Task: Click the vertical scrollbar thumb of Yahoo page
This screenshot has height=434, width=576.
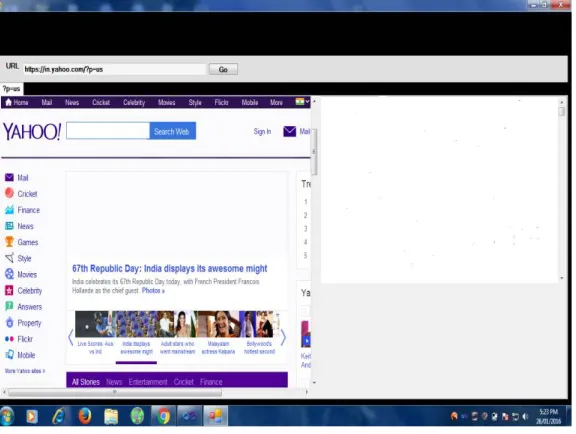Action: point(314,152)
